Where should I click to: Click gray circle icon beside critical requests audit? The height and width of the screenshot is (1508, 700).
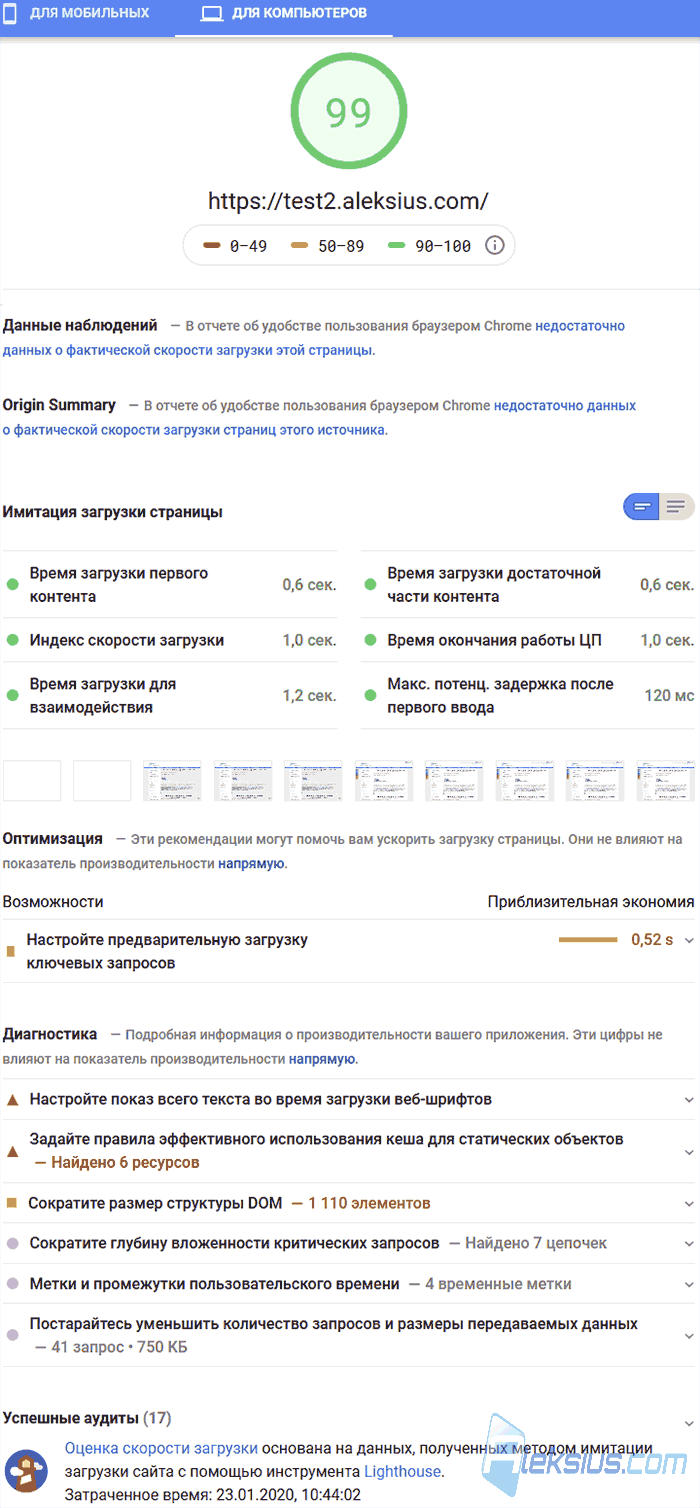(x=13, y=1243)
